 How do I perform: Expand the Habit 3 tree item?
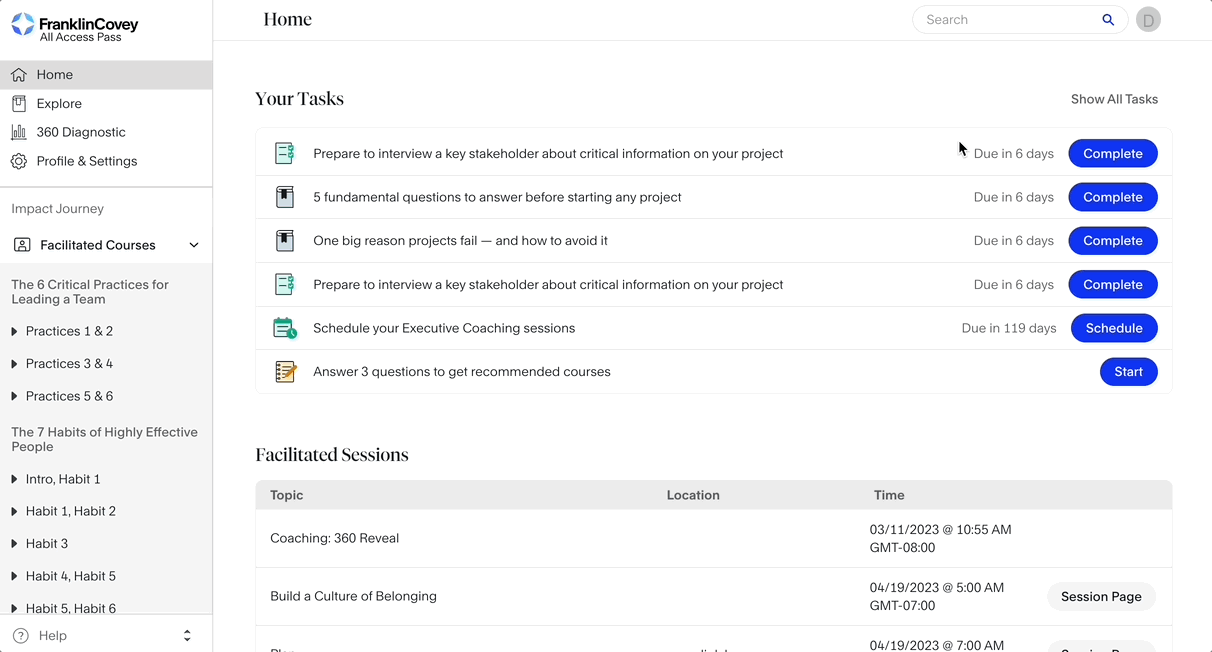pyautogui.click(x=14, y=544)
